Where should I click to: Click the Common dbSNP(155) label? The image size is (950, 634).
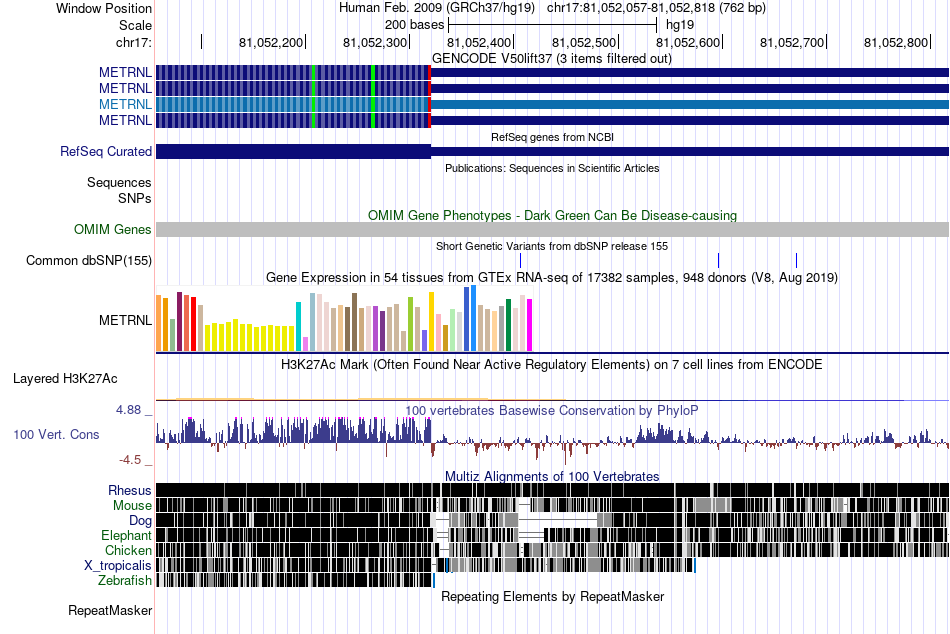tap(89, 261)
